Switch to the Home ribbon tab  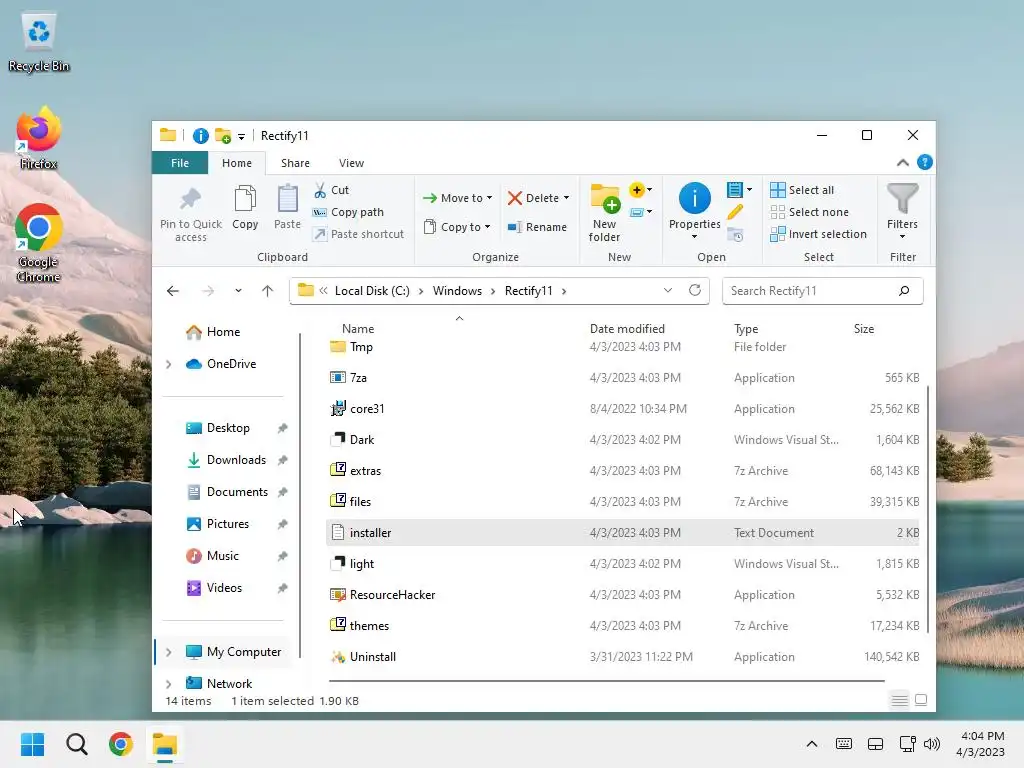pos(236,163)
